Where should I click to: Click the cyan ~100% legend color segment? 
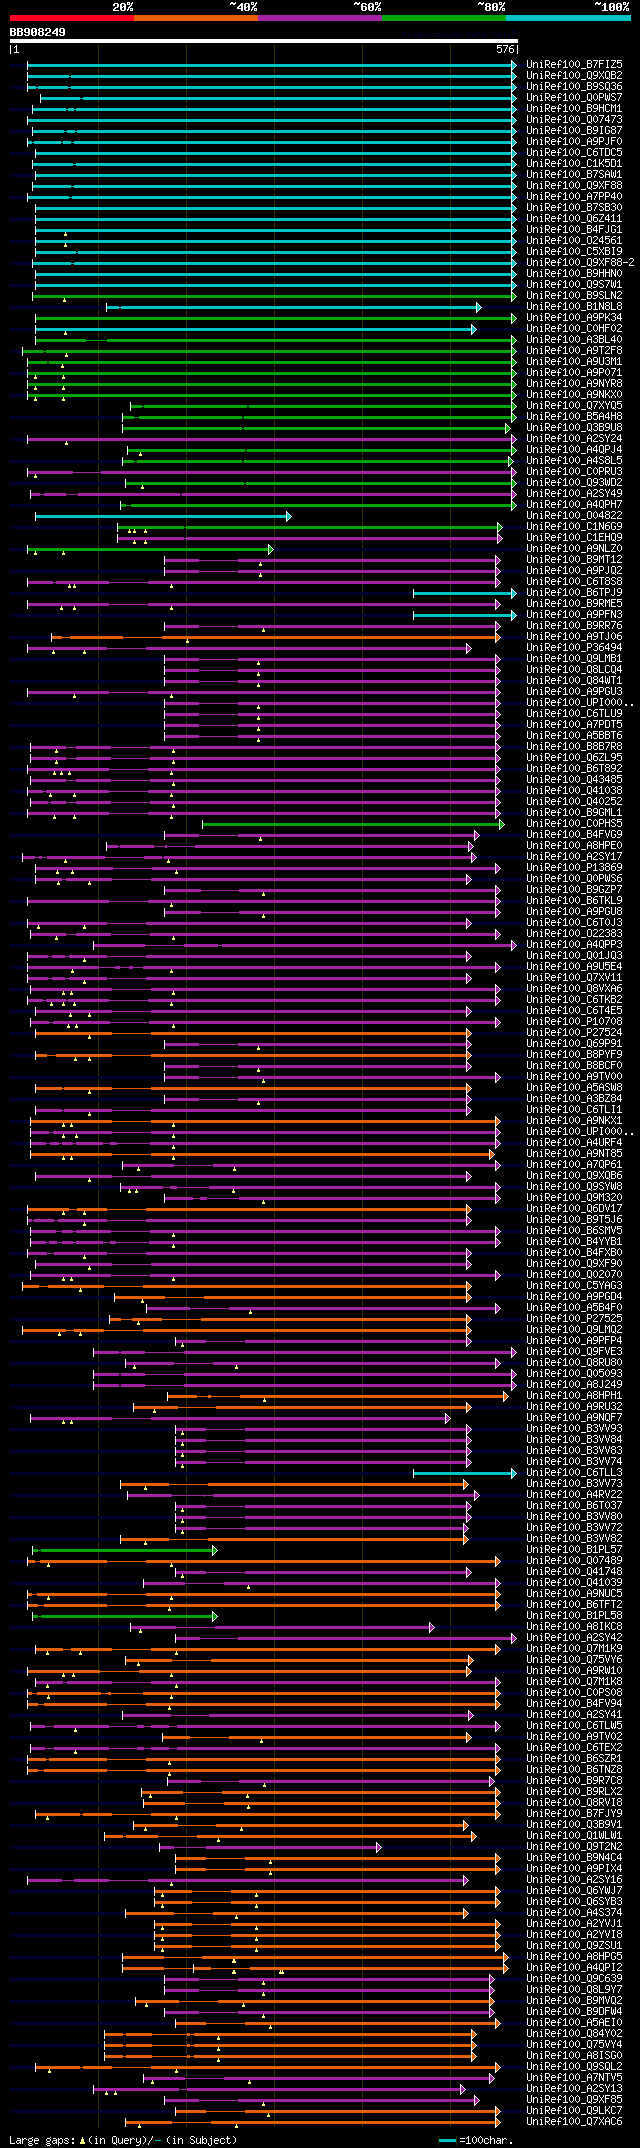tap(567, 17)
